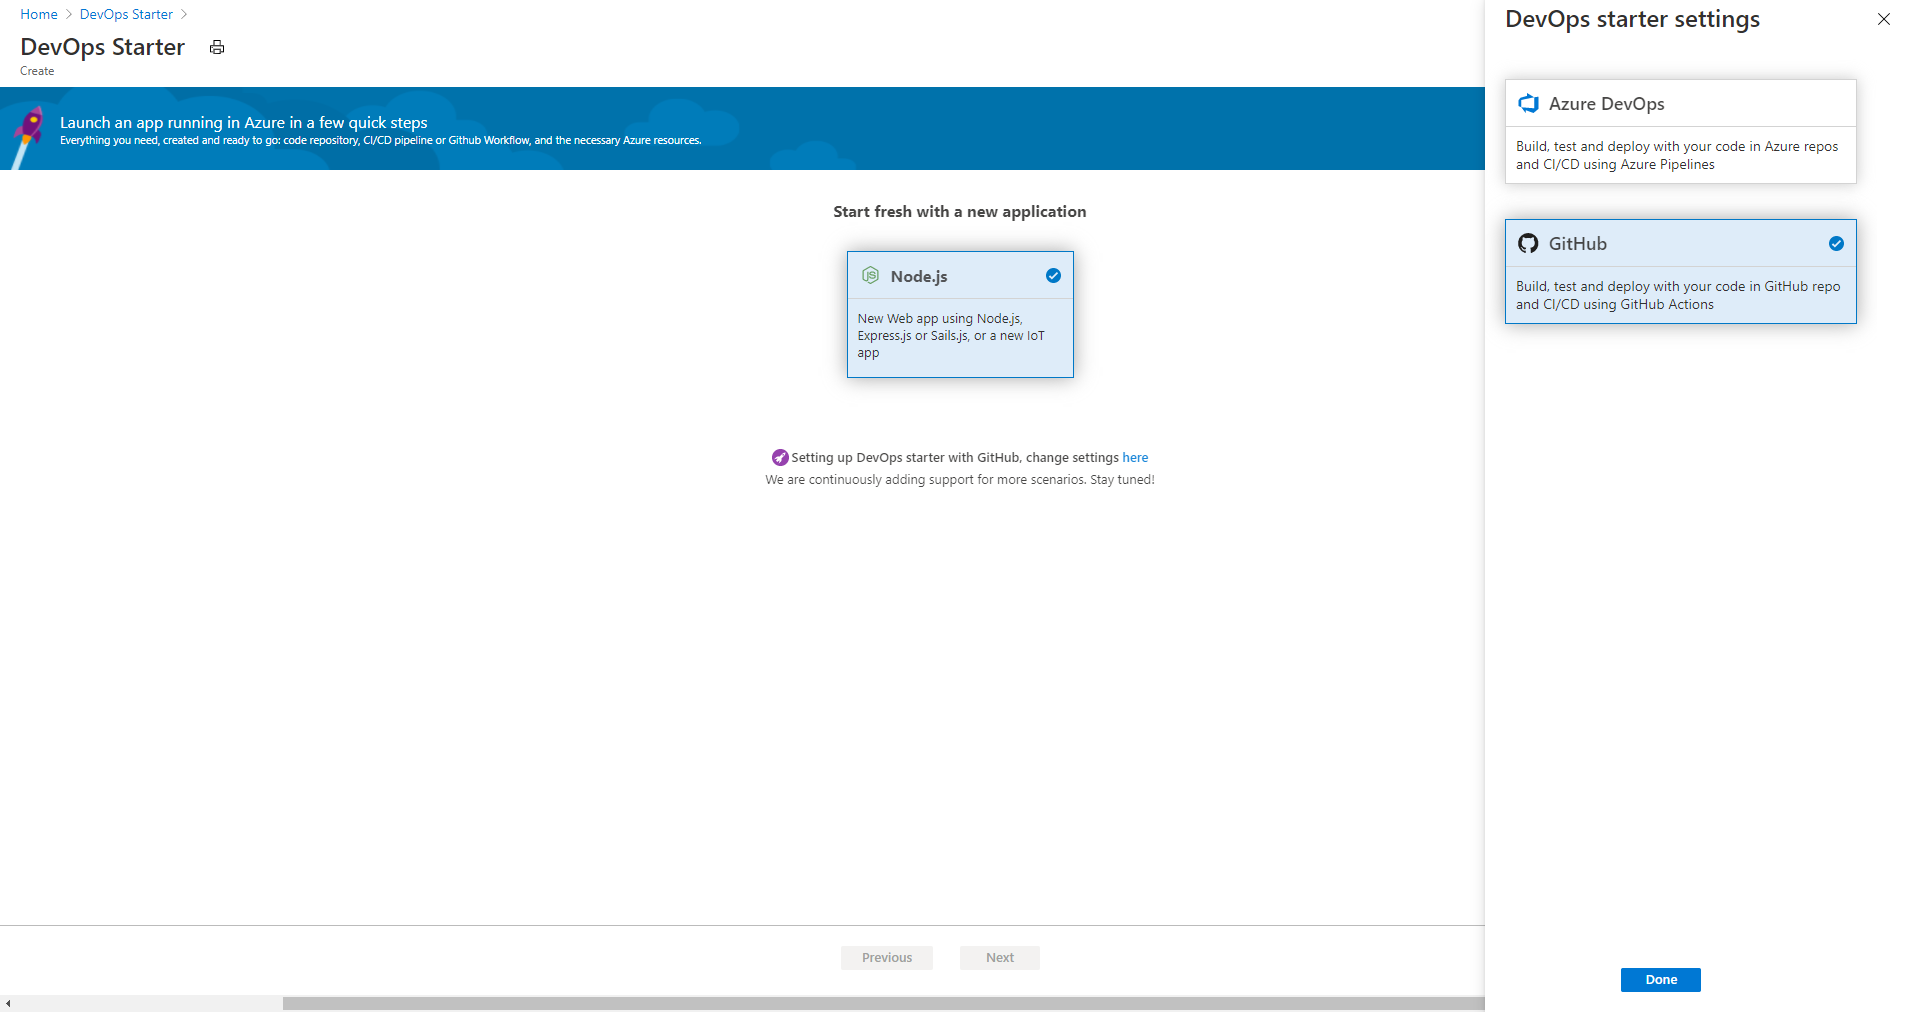This screenshot has width=1912, height=1012.
Task: Select the Azure DevOps option card title
Action: click(x=1607, y=104)
